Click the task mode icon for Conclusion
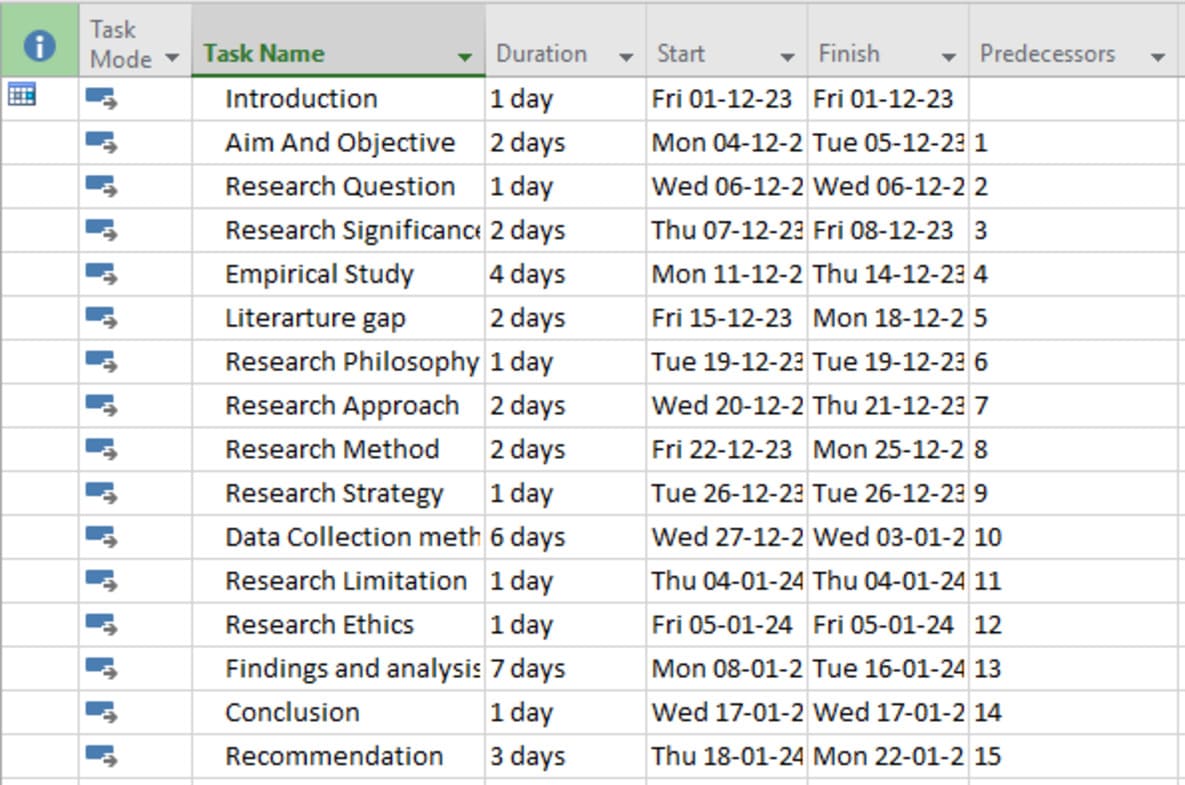 [101, 712]
